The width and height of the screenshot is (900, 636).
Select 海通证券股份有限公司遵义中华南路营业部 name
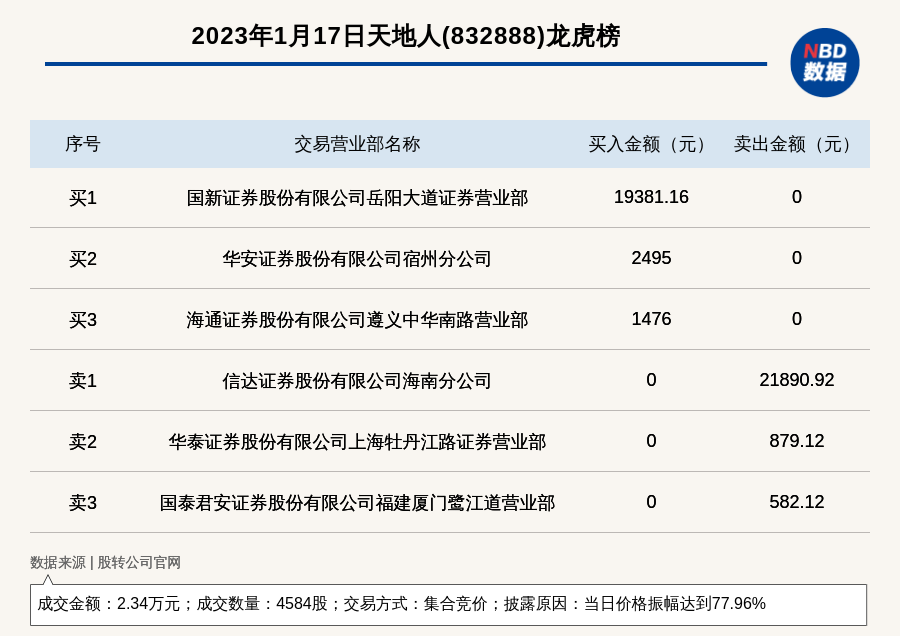[x=357, y=320]
